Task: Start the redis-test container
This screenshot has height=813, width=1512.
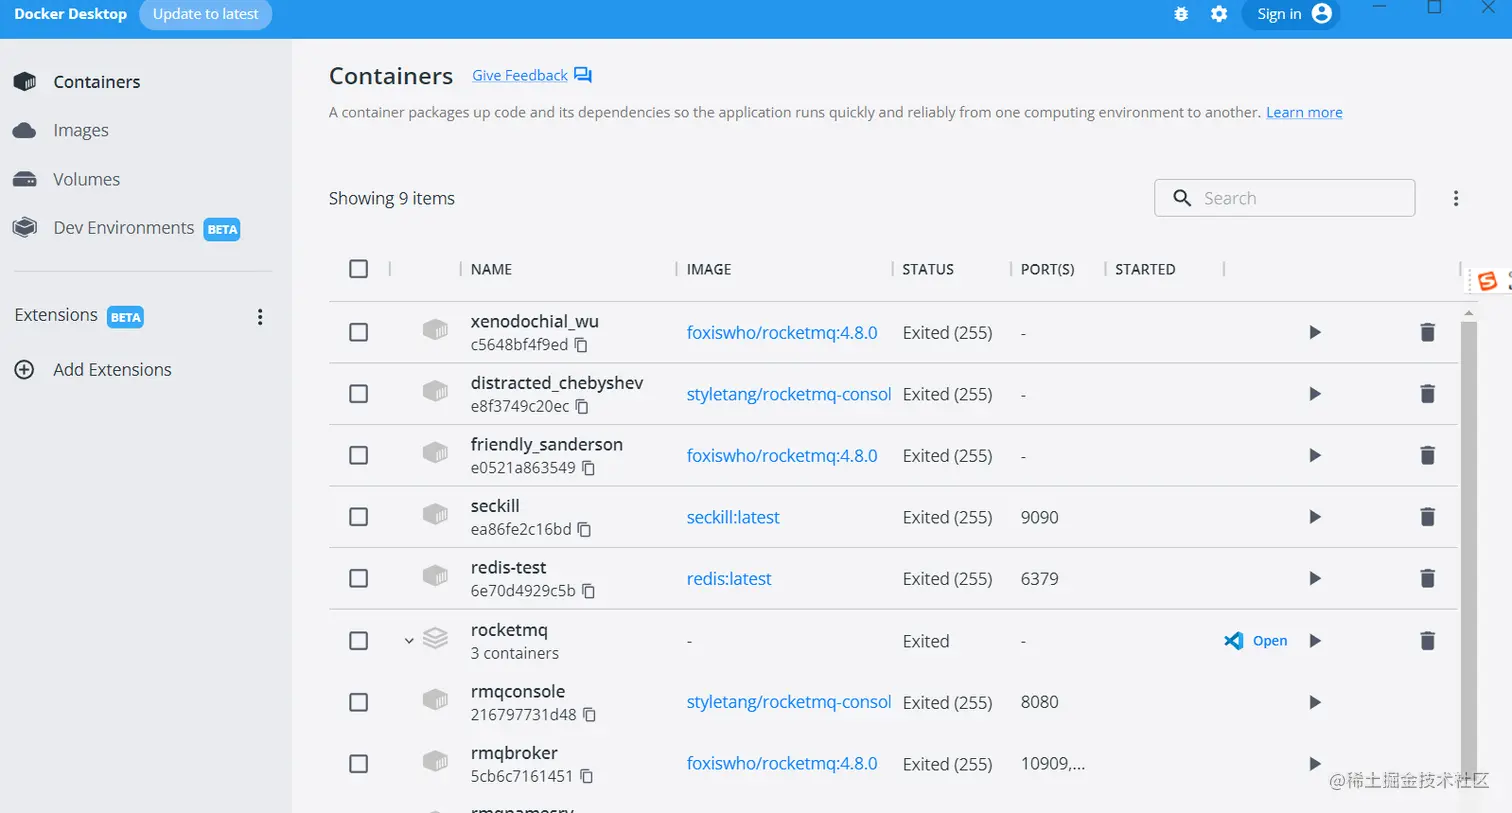Action: pyautogui.click(x=1315, y=578)
